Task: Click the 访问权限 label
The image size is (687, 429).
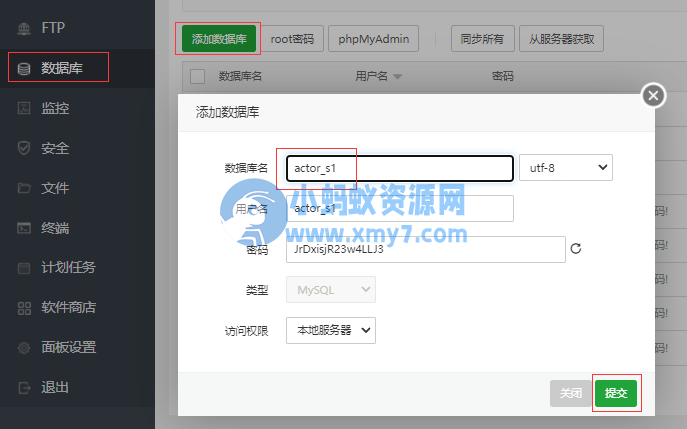Action: coord(246,331)
